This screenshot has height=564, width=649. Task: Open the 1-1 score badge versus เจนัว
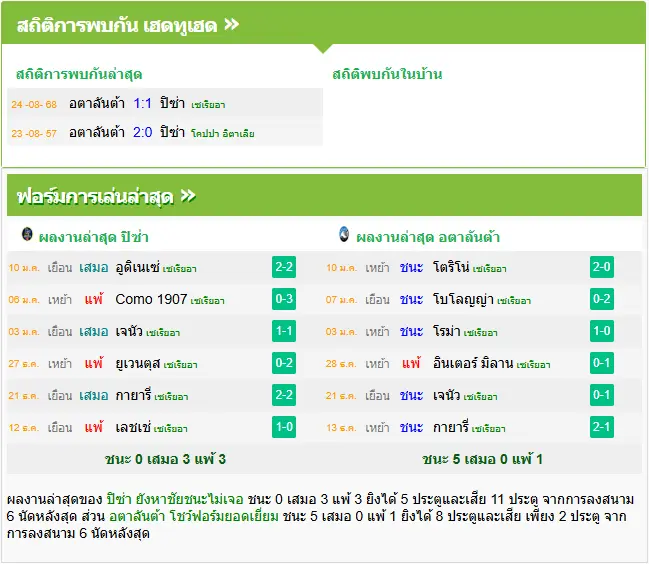pos(284,331)
